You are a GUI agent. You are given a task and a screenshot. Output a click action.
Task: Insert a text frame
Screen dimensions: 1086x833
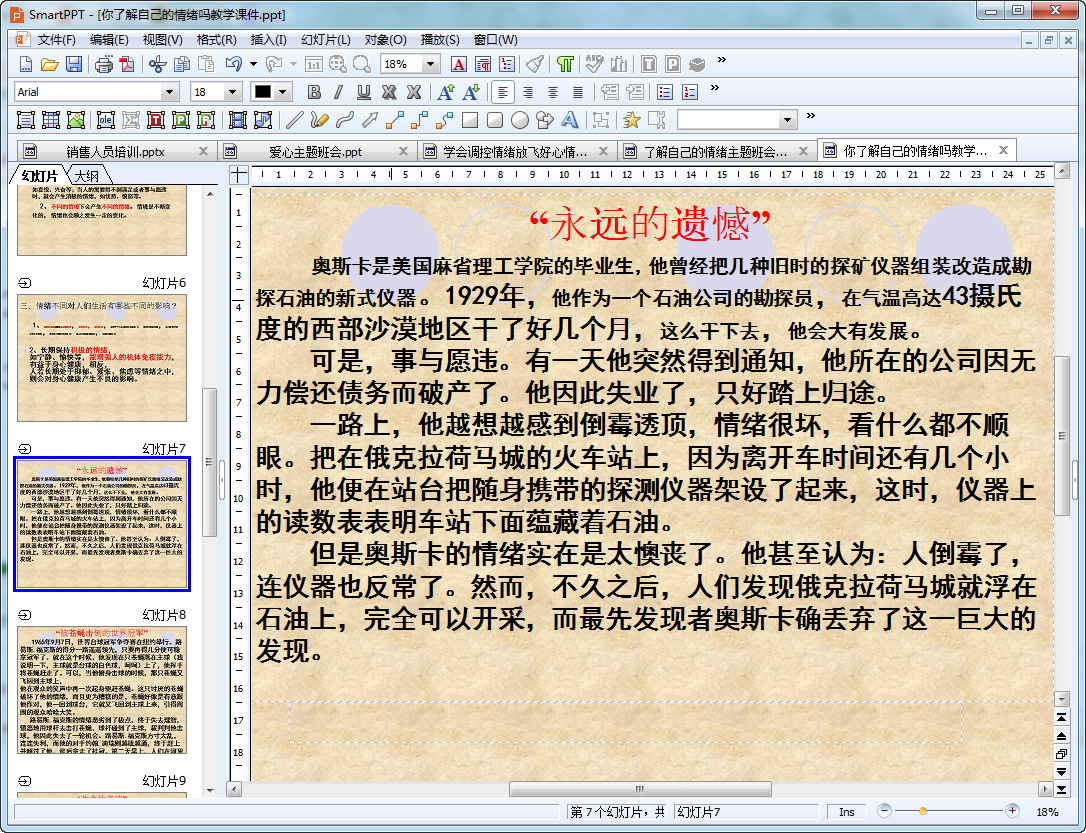(26, 120)
